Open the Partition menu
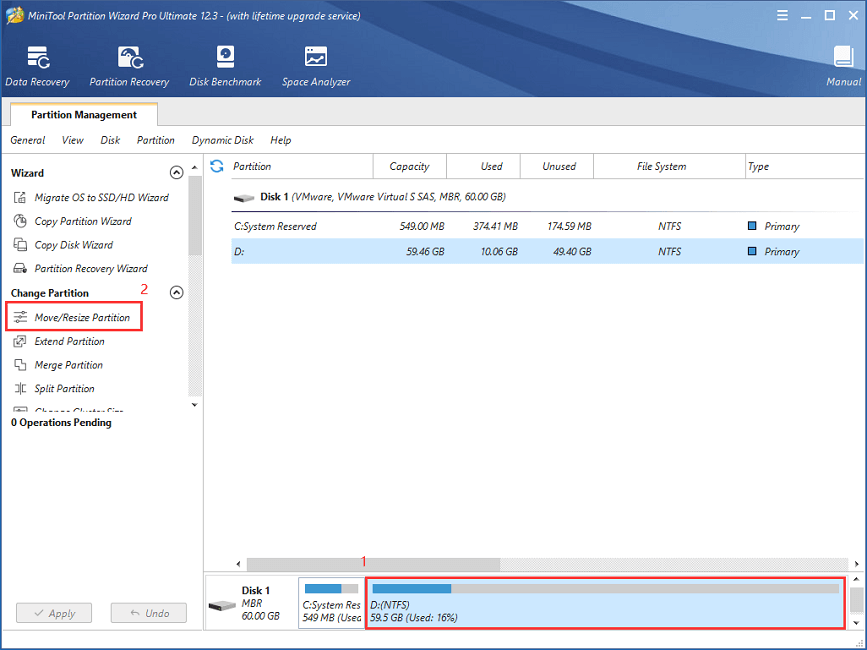Viewport: 867px width, 650px height. click(155, 140)
